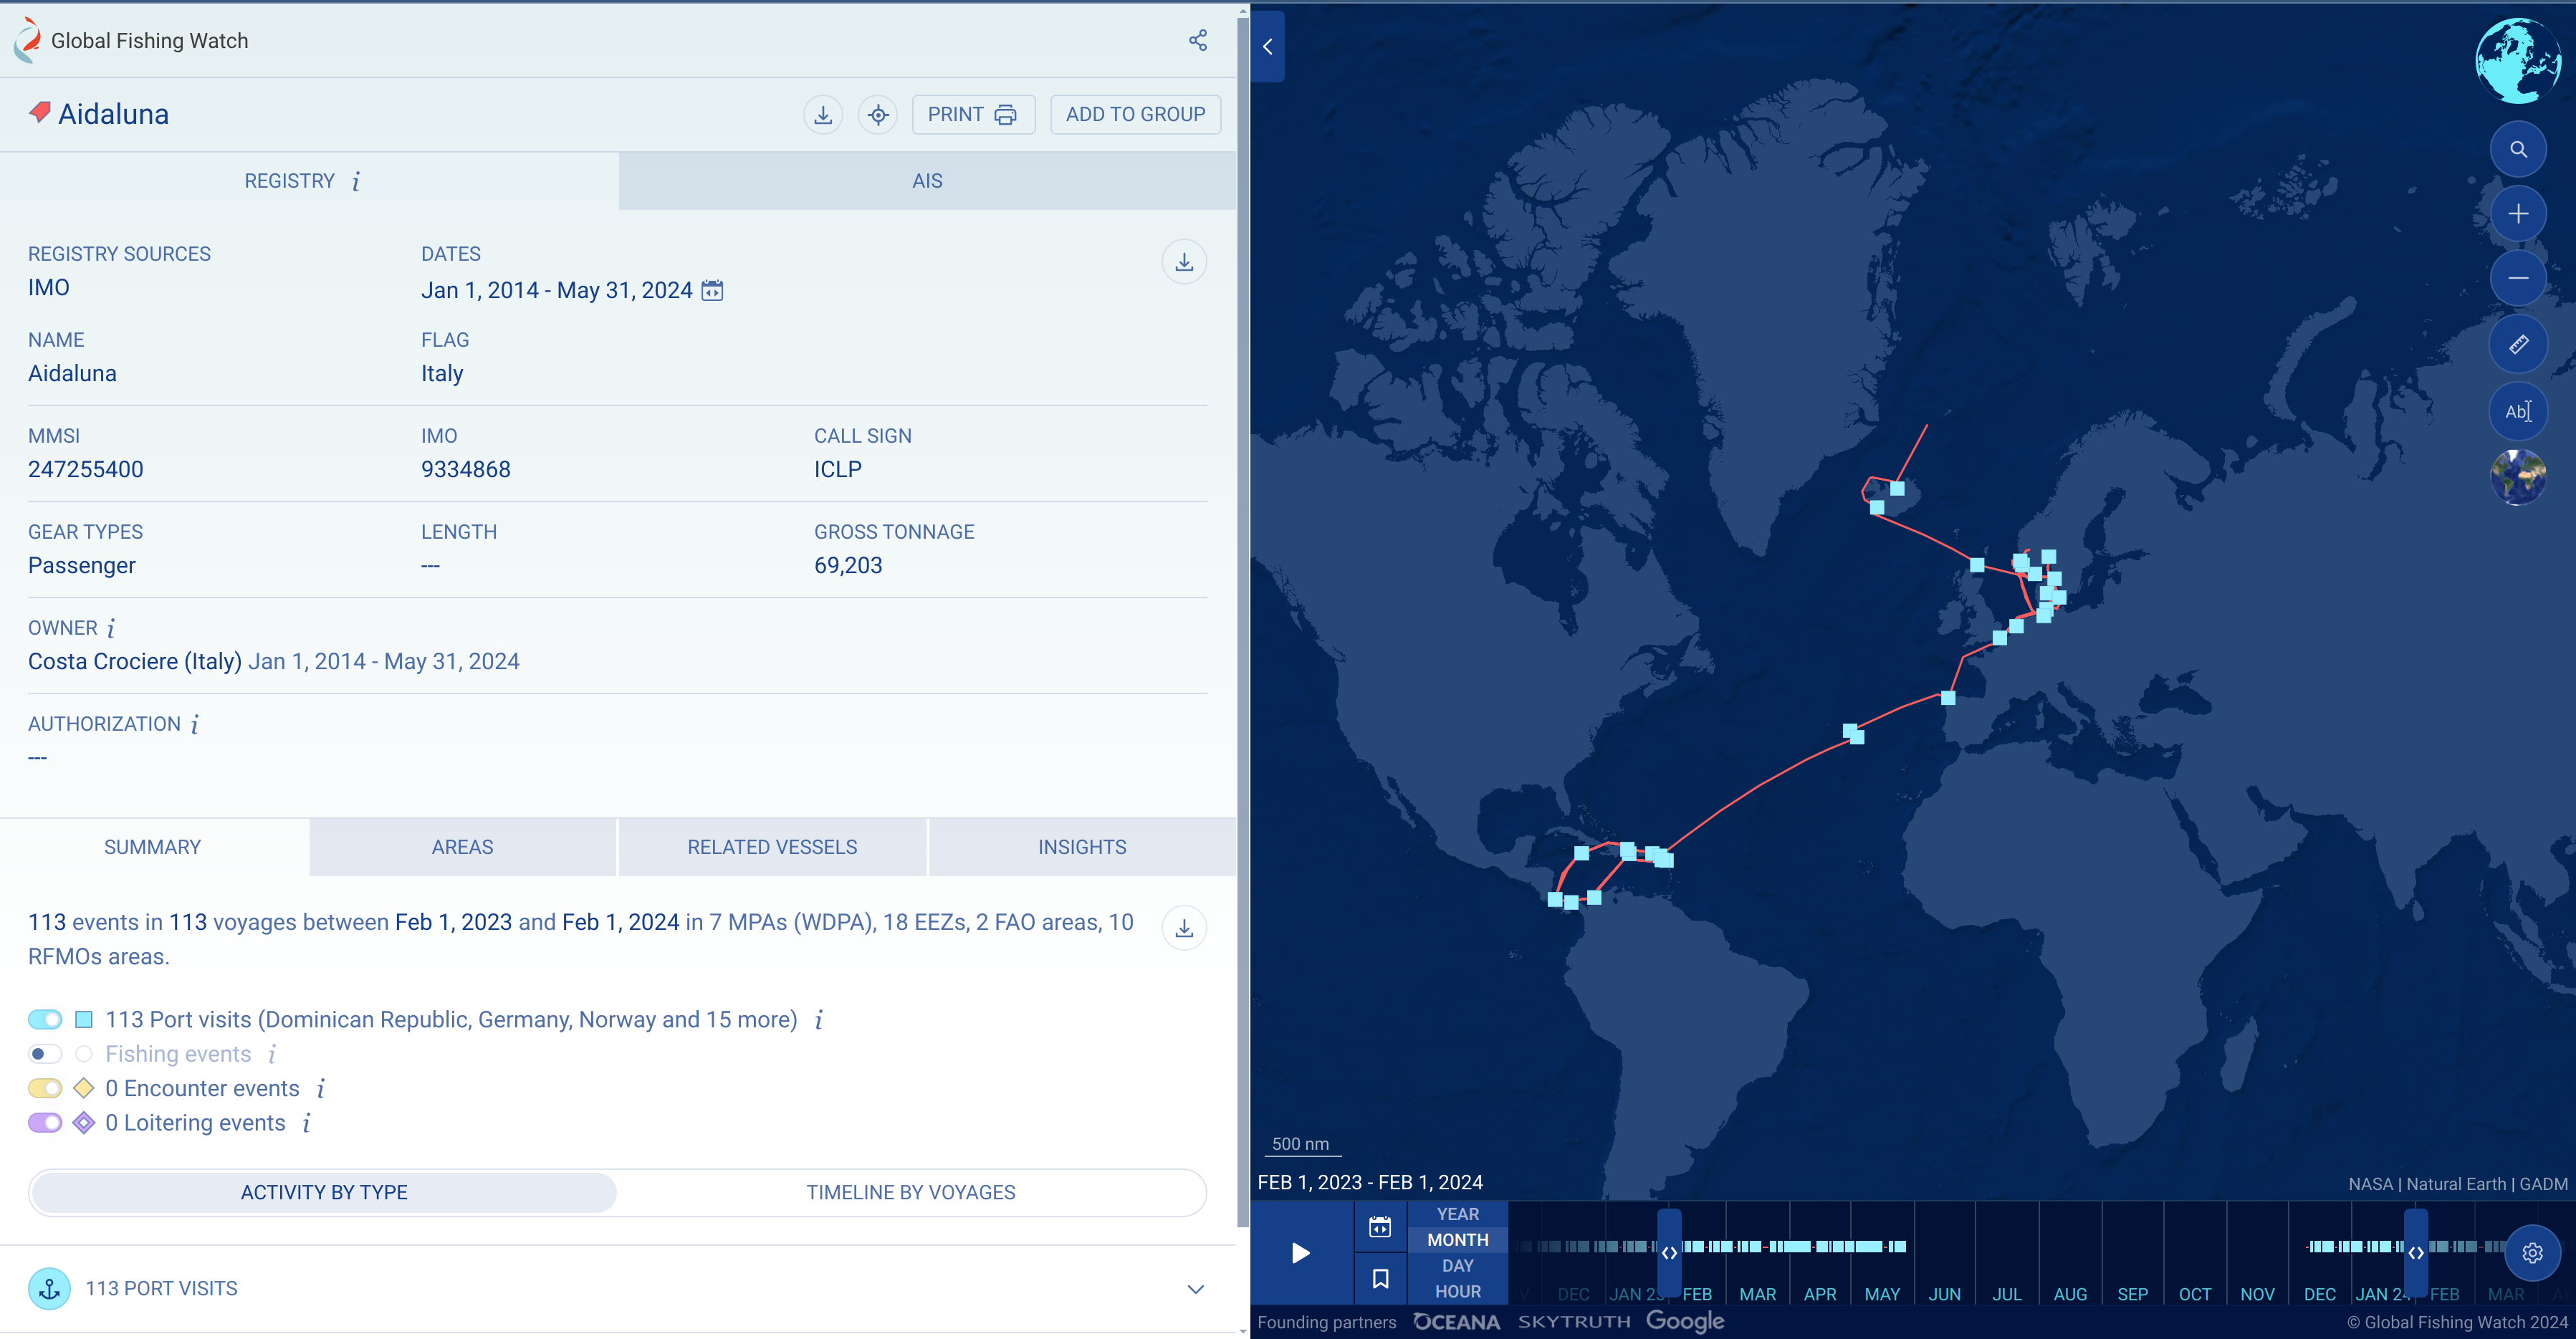Screen dimensions: 2576x1339
Task: Click Add to Group button
Action: (1135, 115)
